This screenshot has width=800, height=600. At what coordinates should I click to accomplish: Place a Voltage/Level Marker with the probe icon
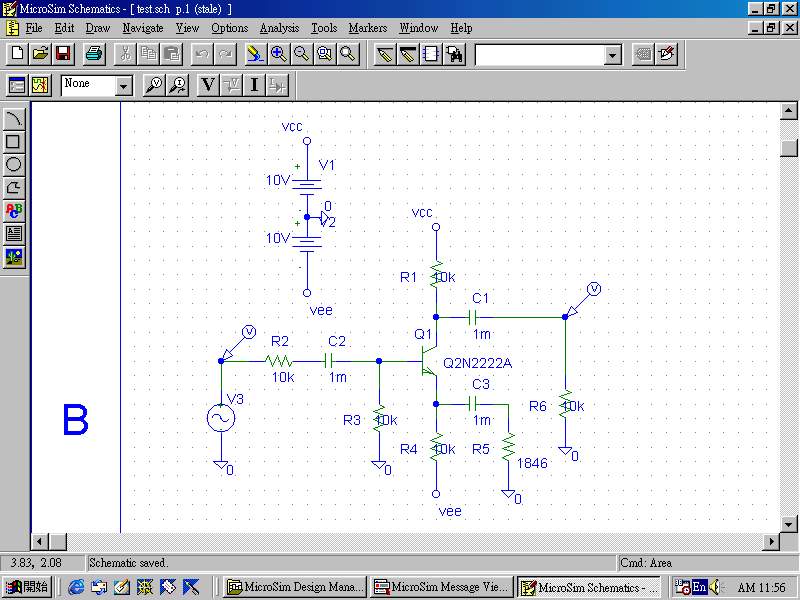(154, 85)
